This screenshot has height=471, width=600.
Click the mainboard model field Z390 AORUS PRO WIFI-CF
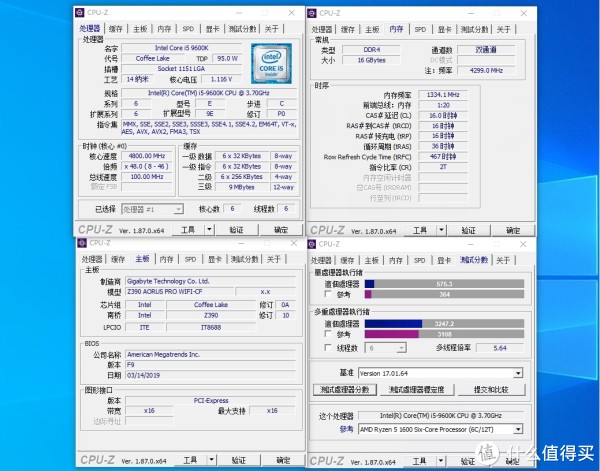click(179, 292)
